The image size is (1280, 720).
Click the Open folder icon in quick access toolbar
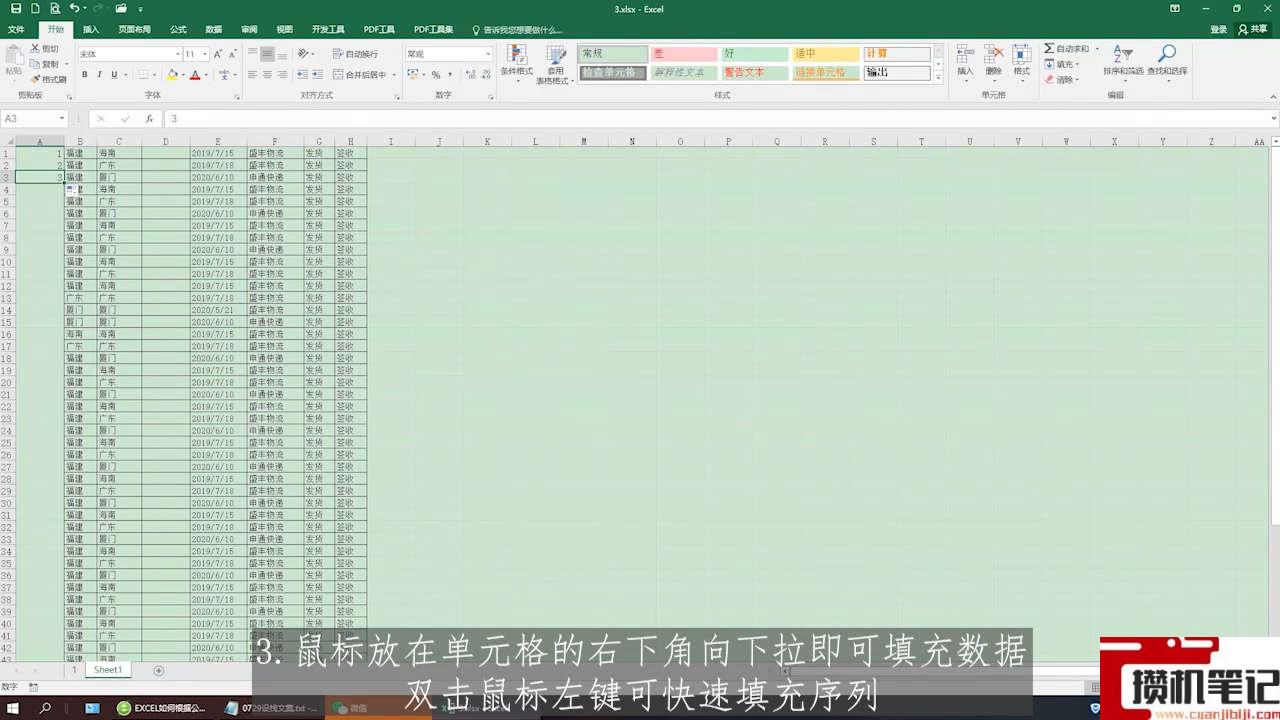pos(121,8)
